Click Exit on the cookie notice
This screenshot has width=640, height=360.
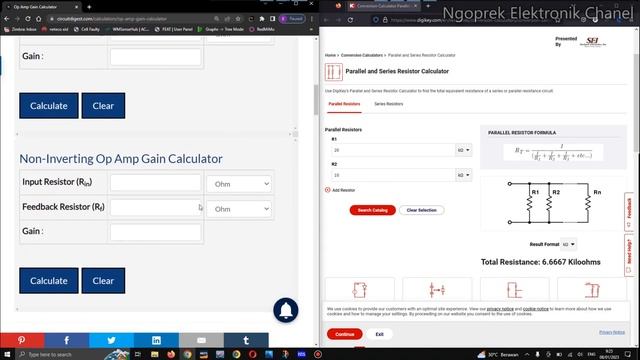pyautogui.click(x=380, y=334)
